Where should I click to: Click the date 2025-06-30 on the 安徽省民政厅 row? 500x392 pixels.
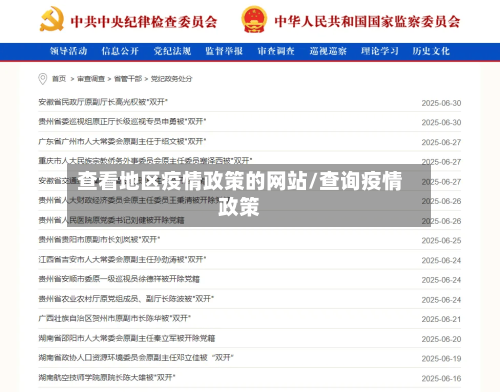point(441,103)
